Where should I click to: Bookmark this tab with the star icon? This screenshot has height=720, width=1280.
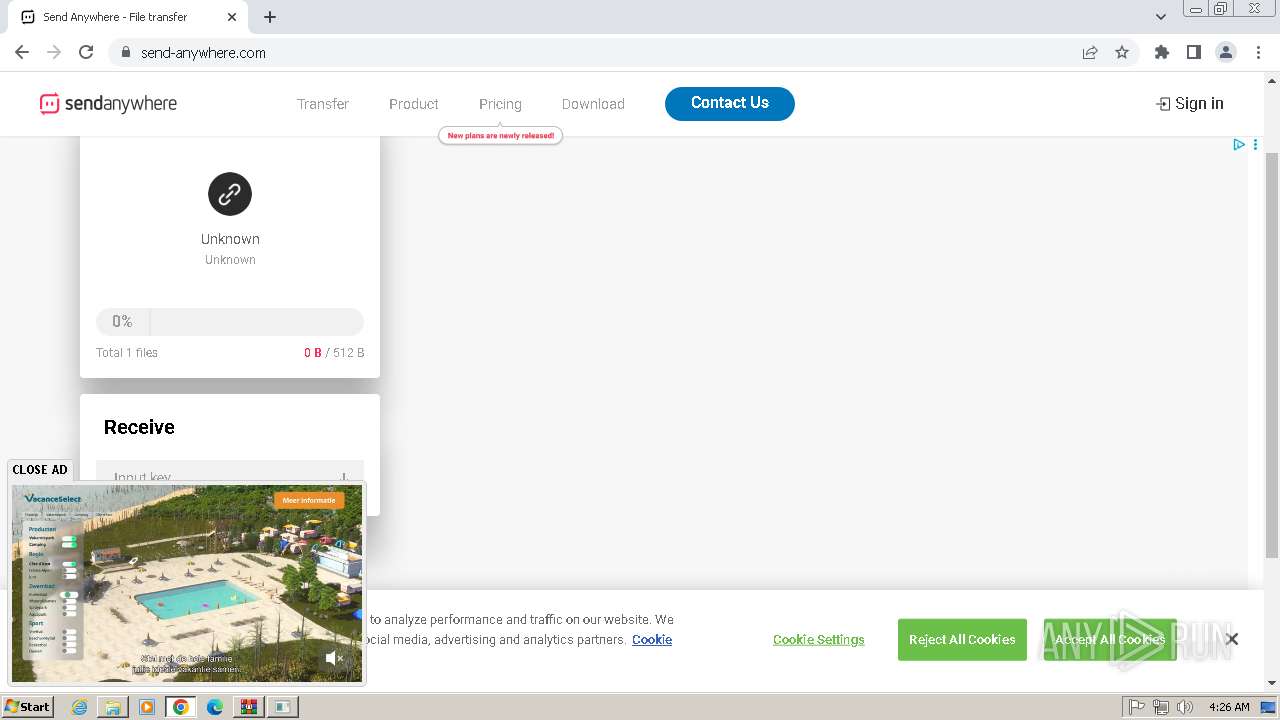1122,52
